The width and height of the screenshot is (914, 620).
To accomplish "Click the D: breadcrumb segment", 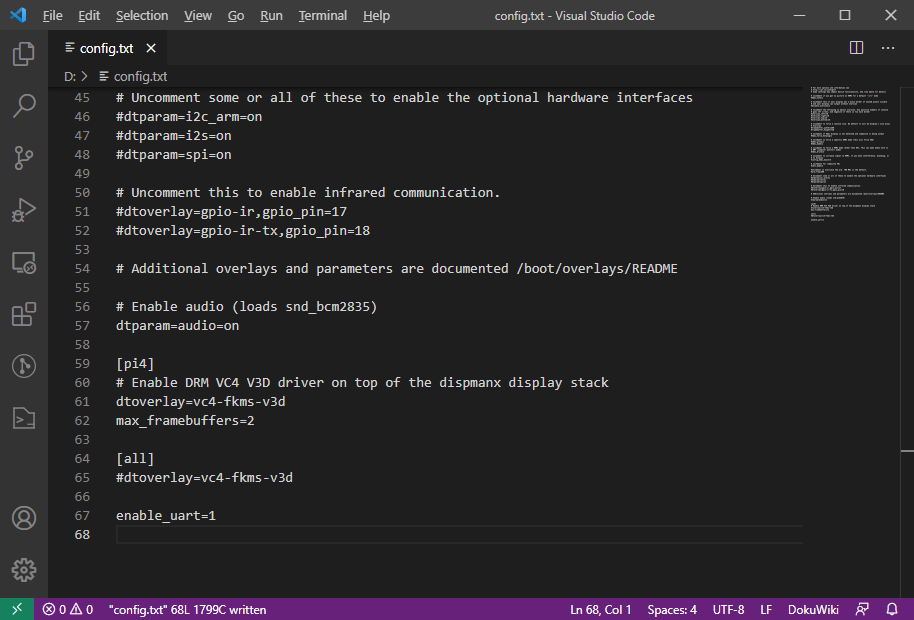I will click(x=70, y=76).
